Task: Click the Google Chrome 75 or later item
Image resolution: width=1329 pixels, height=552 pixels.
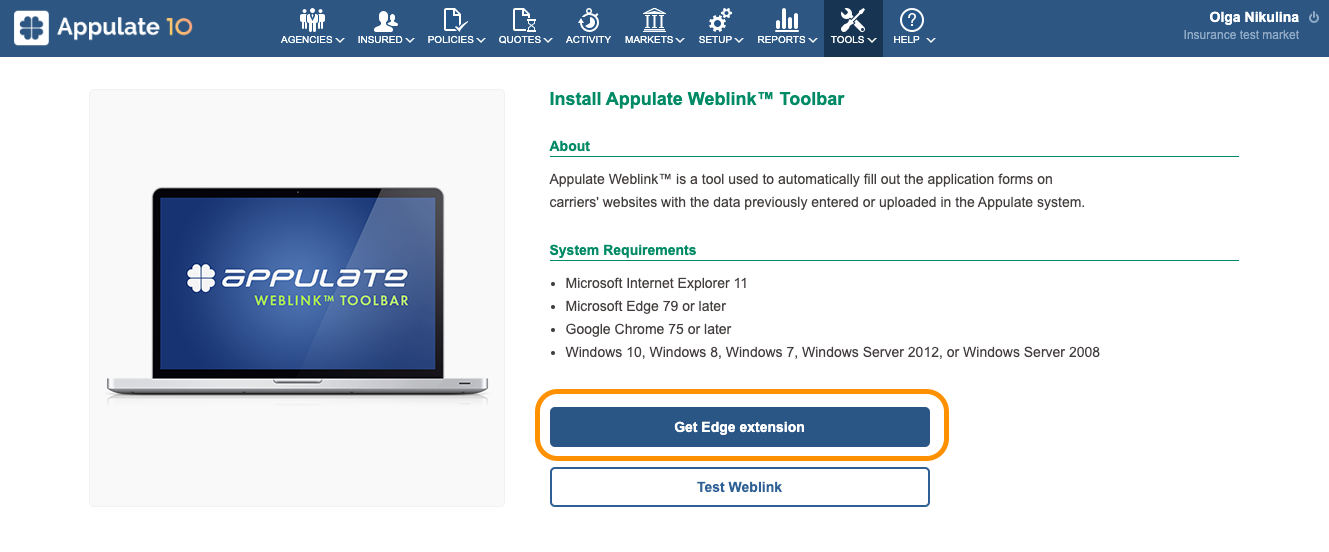Action: (648, 329)
